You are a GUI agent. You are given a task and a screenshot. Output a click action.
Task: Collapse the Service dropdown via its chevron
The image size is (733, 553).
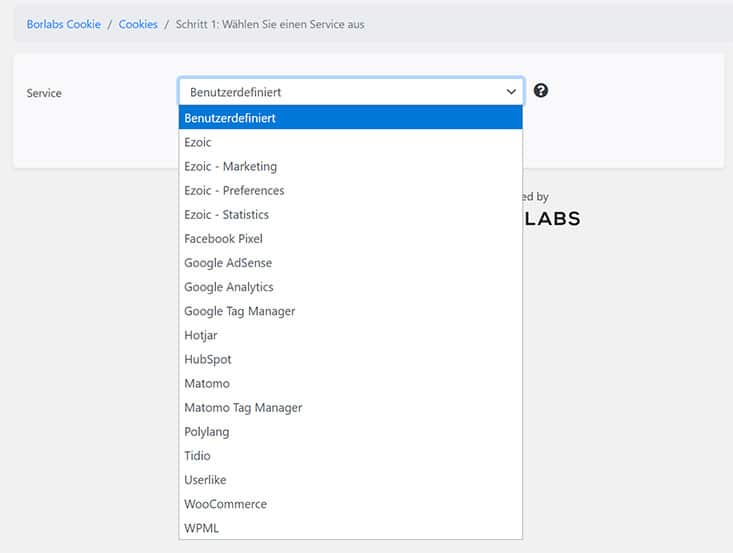pyautogui.click(x=511, y=92)
